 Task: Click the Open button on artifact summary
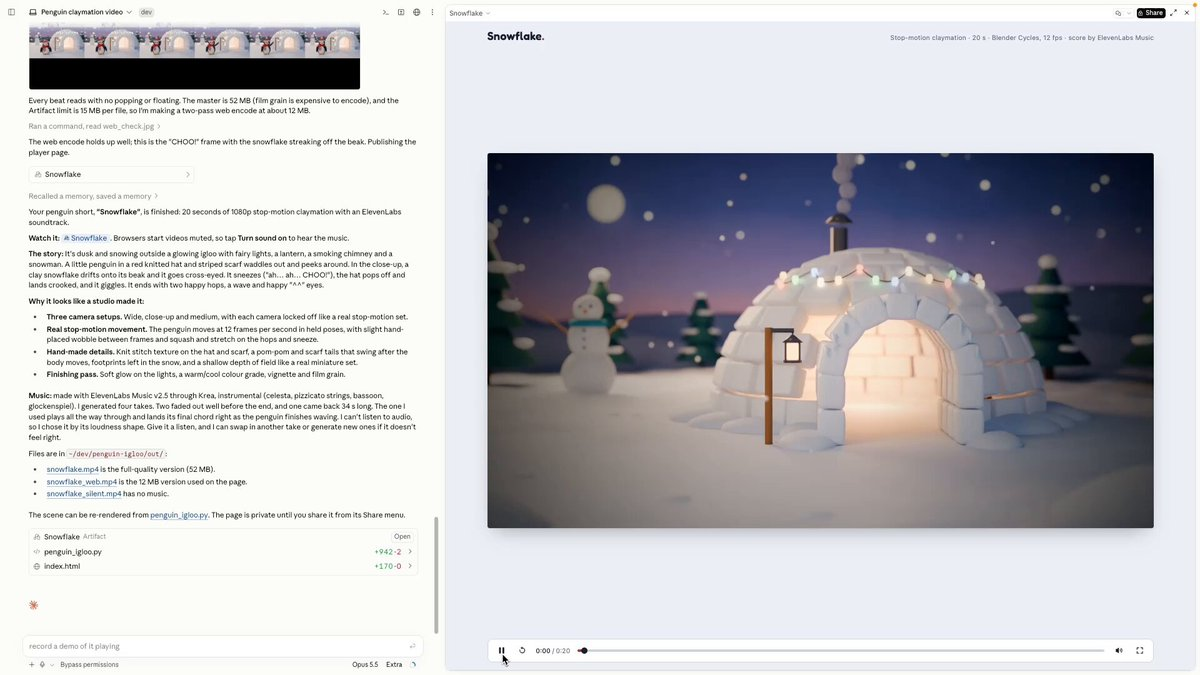pyautogui.click(x=402, y=536)
